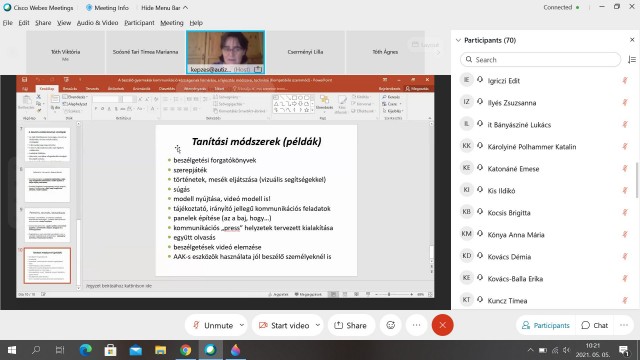Click the red leave meeting button
Image resolution: width=640 pixels, height=360 pixels.
442,325
